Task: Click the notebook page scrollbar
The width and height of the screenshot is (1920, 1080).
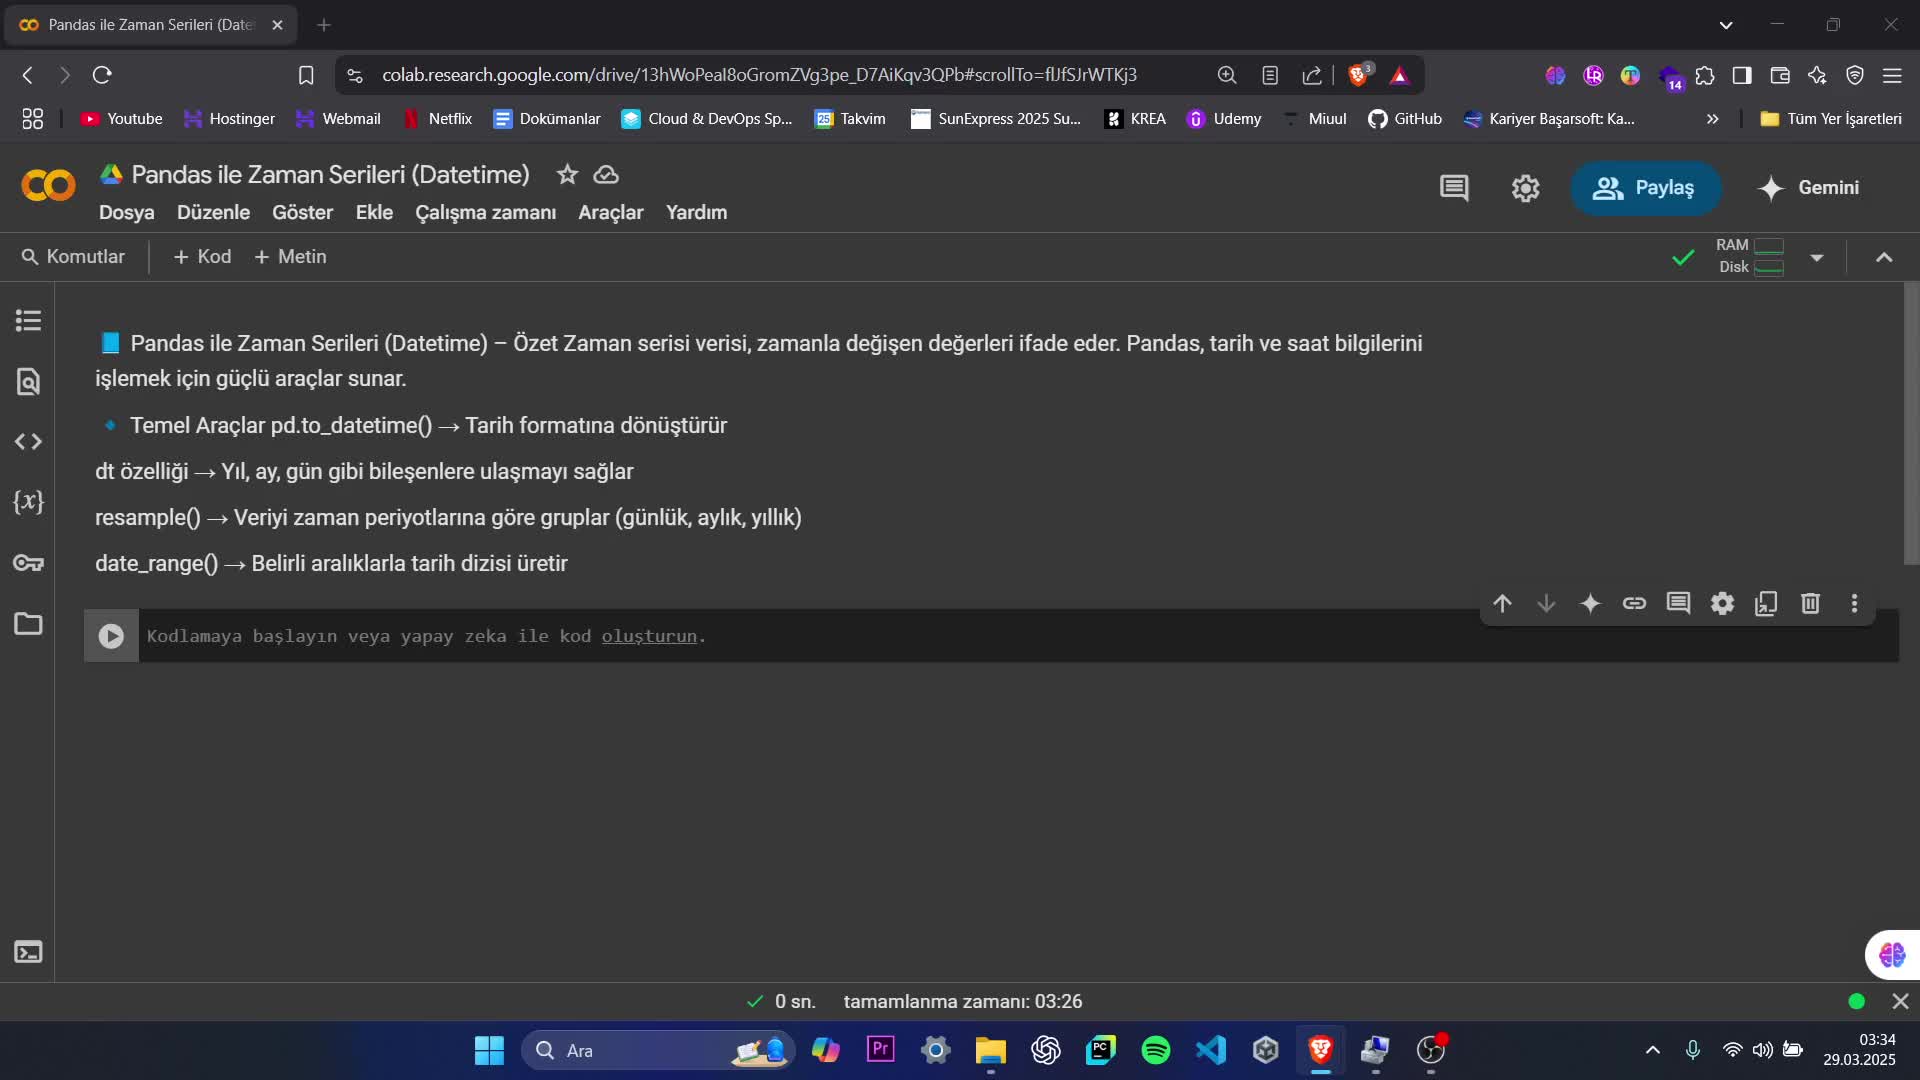Action: coord(1911,426)
